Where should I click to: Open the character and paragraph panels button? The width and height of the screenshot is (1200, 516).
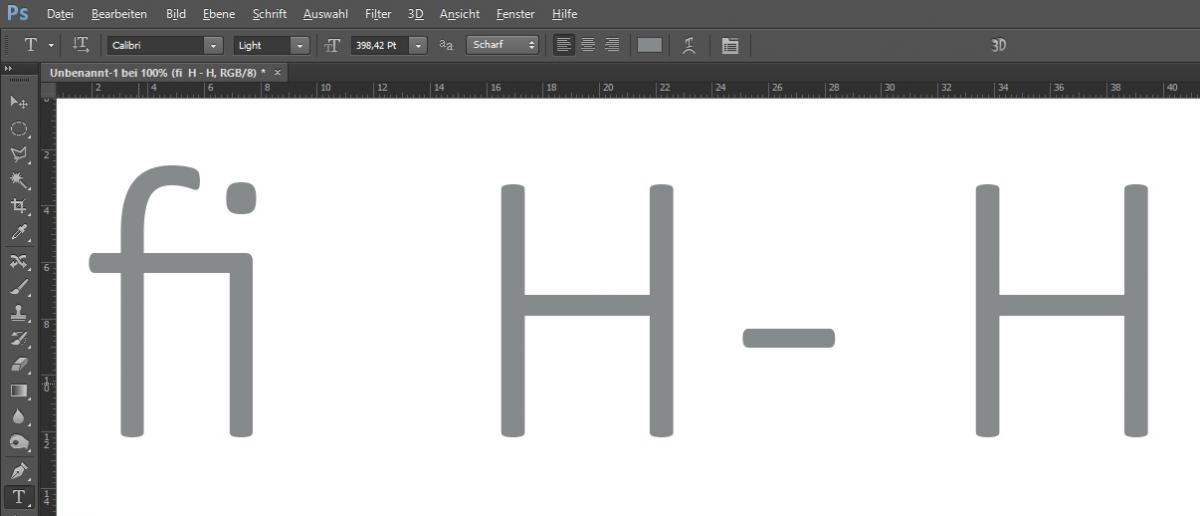(730, 45)
